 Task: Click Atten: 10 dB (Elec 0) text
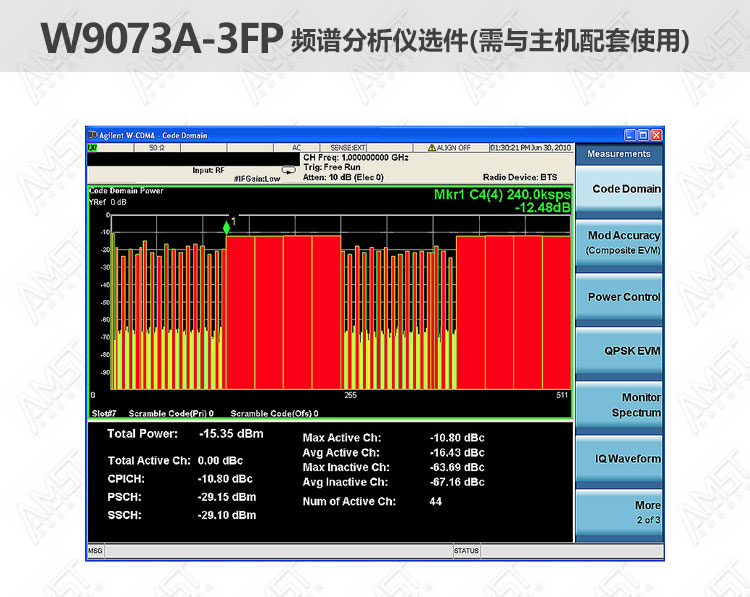[343, 177]
